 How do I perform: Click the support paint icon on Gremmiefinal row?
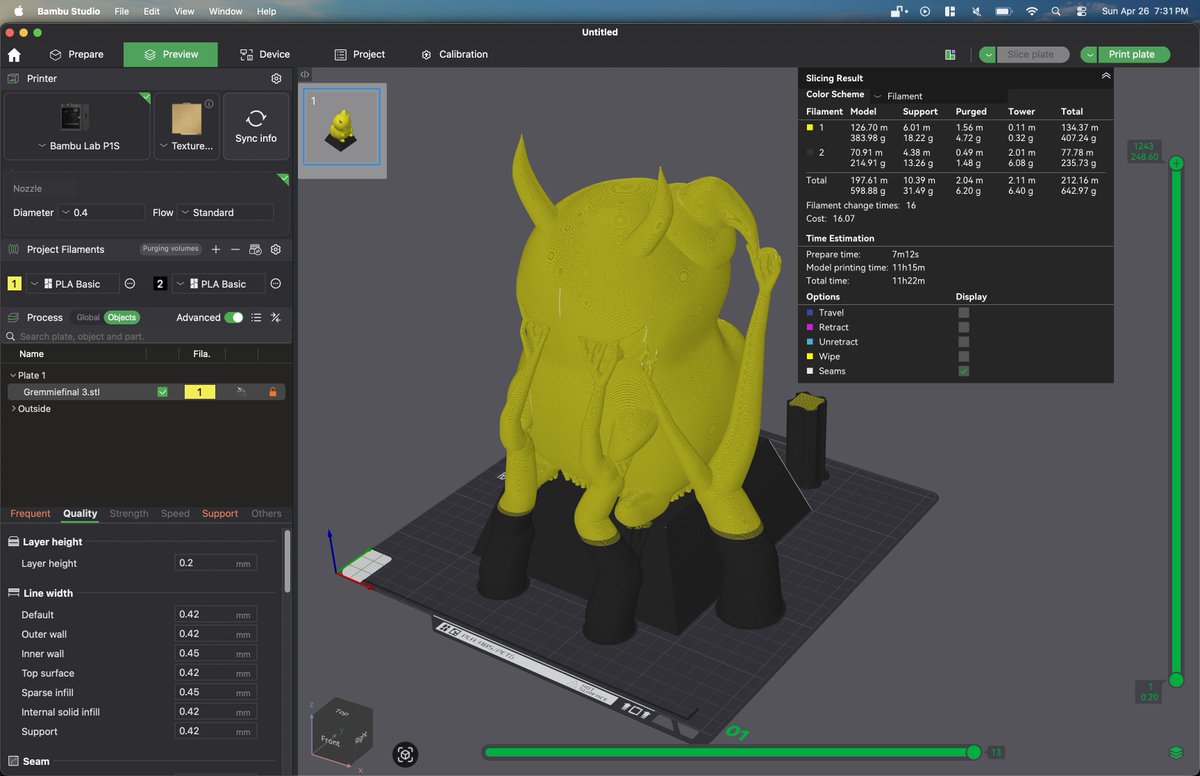click(241, 393)
